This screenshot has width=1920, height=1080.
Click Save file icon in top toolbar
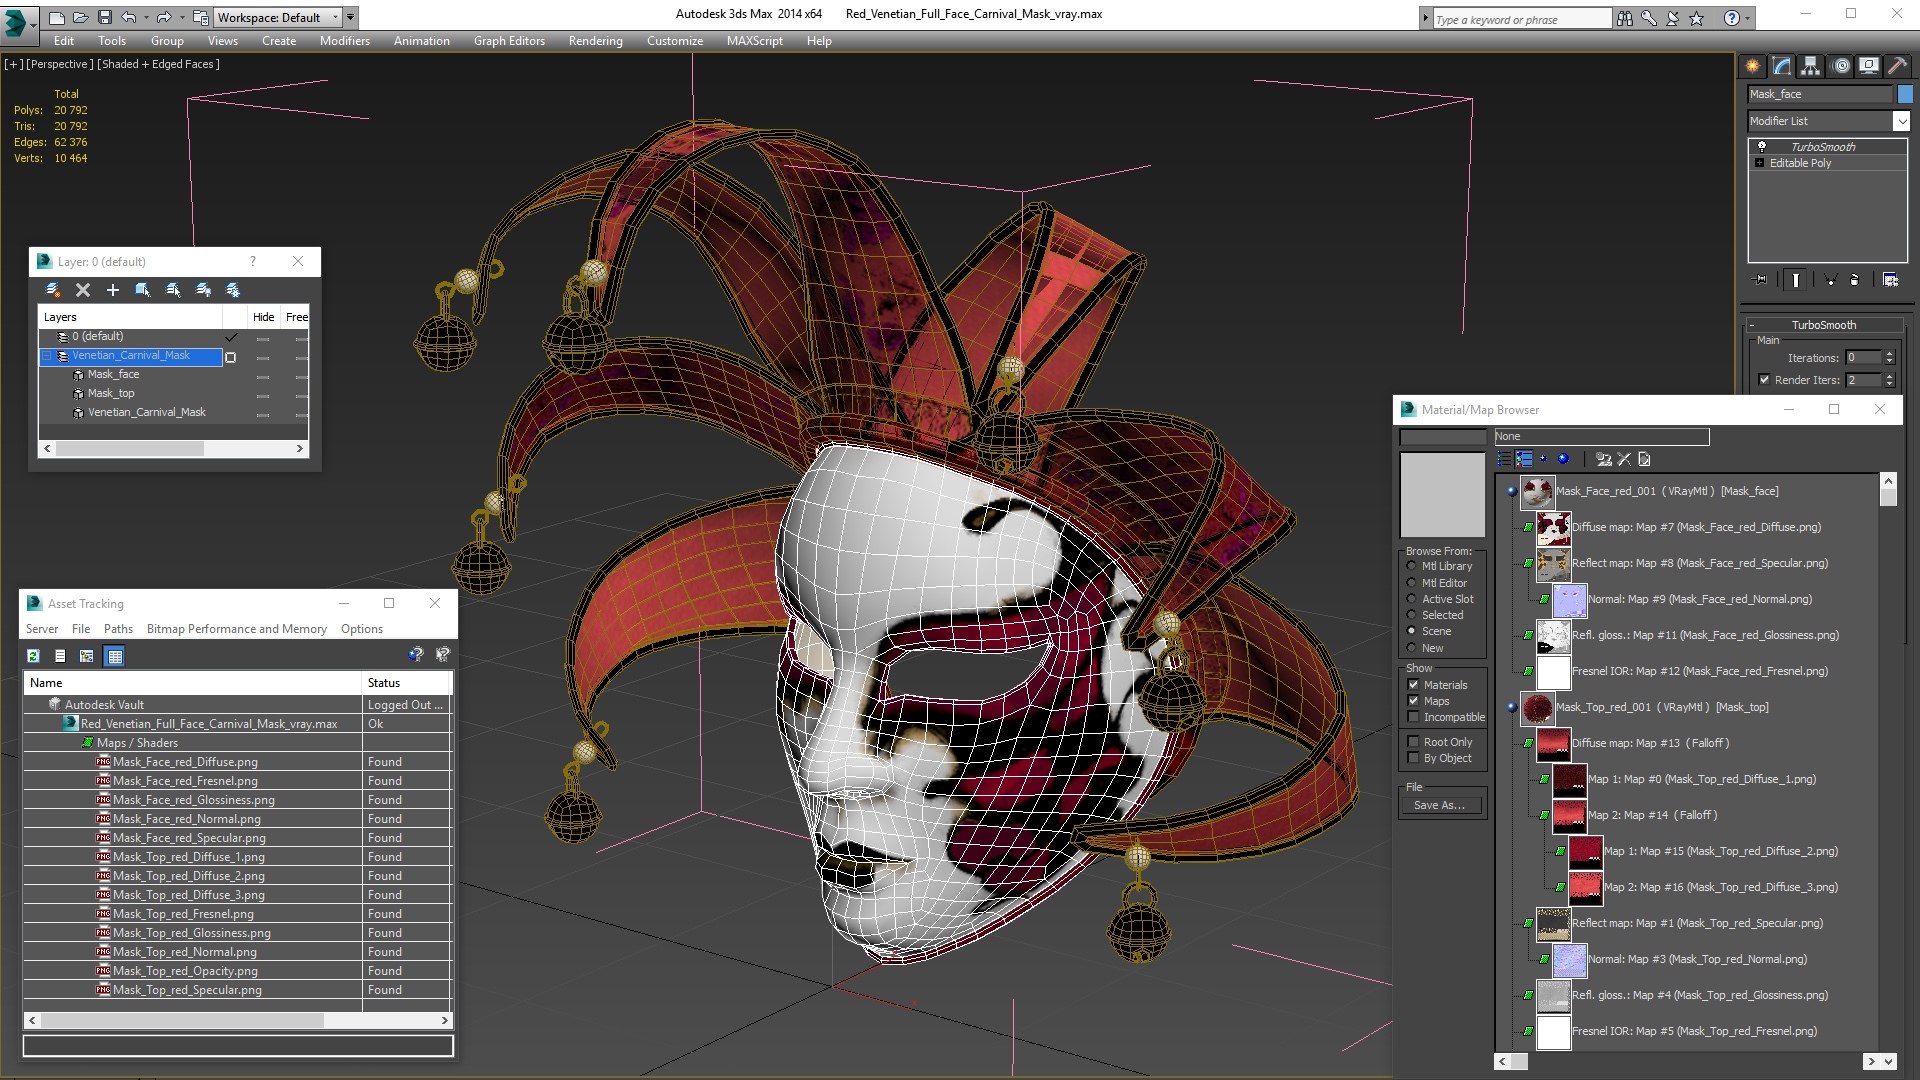coord(104,17)
